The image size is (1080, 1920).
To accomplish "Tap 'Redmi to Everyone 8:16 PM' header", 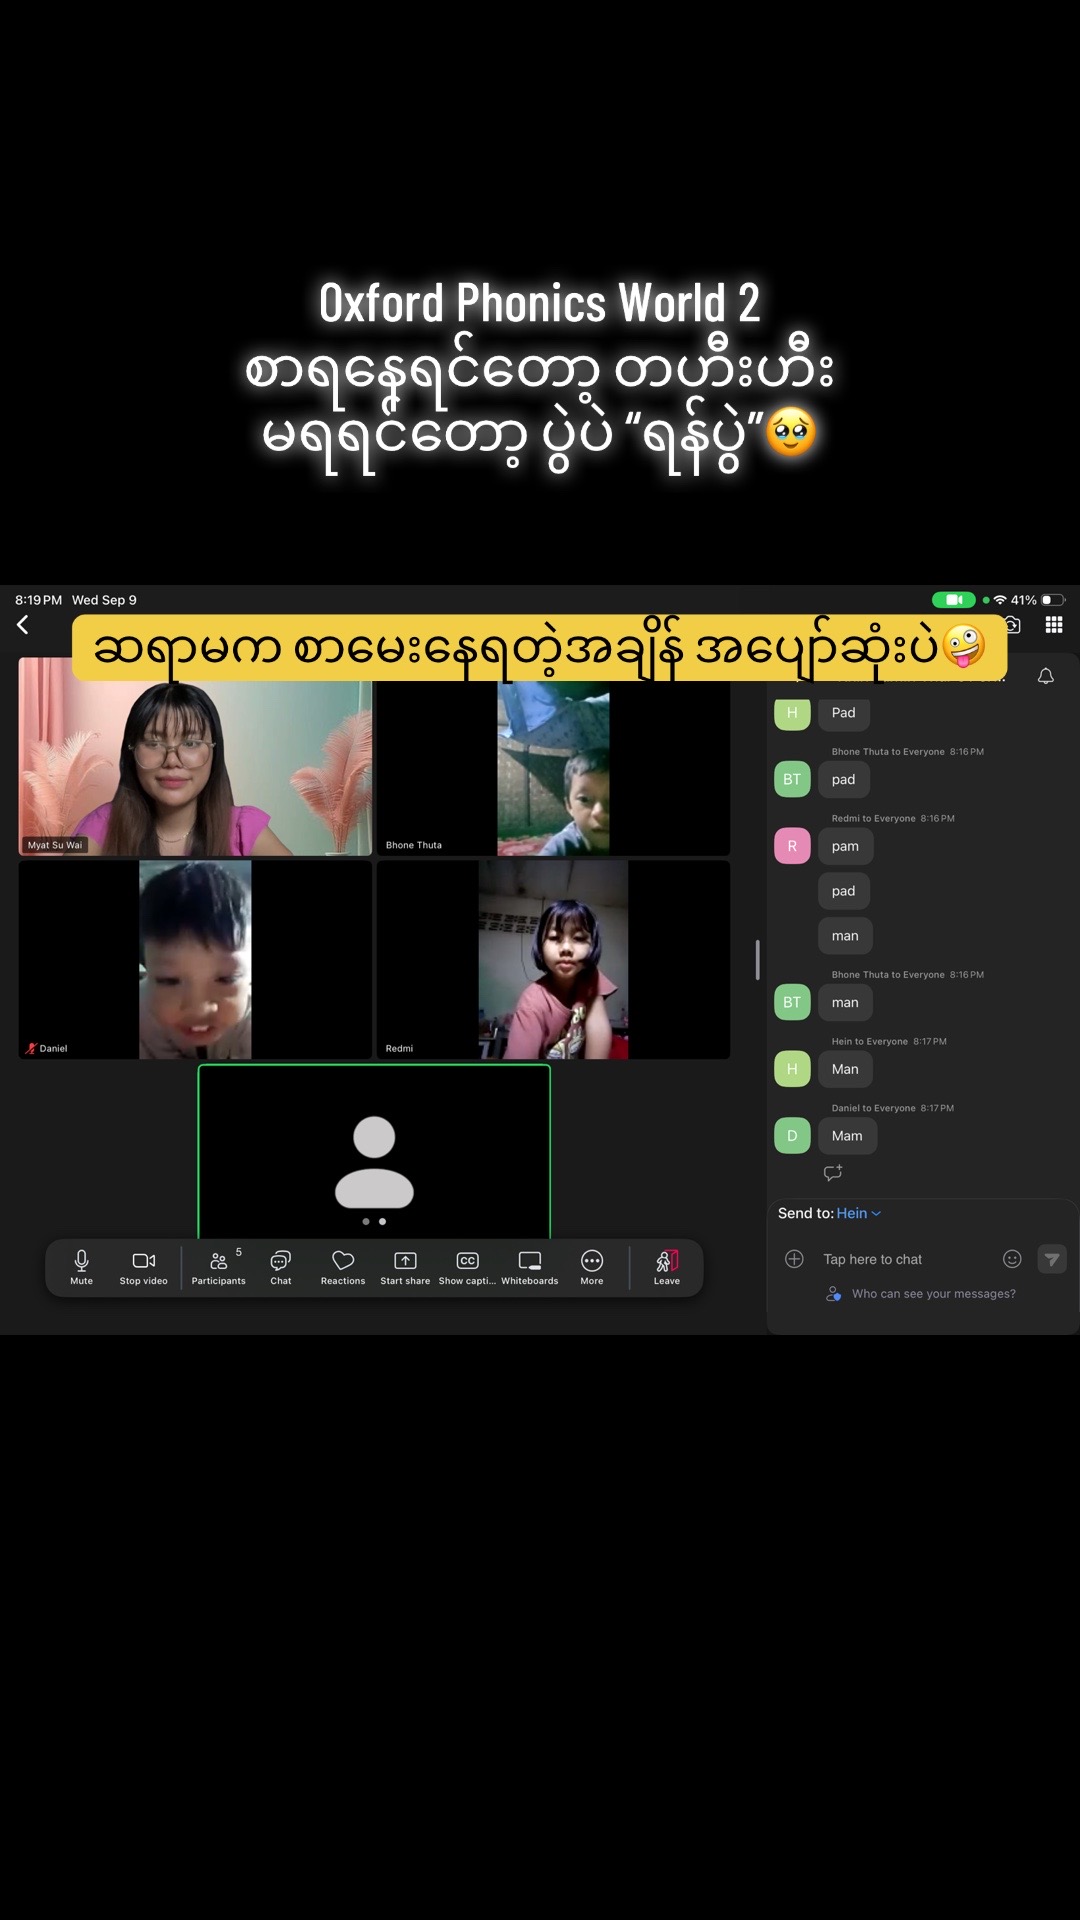I will point(893,818).
